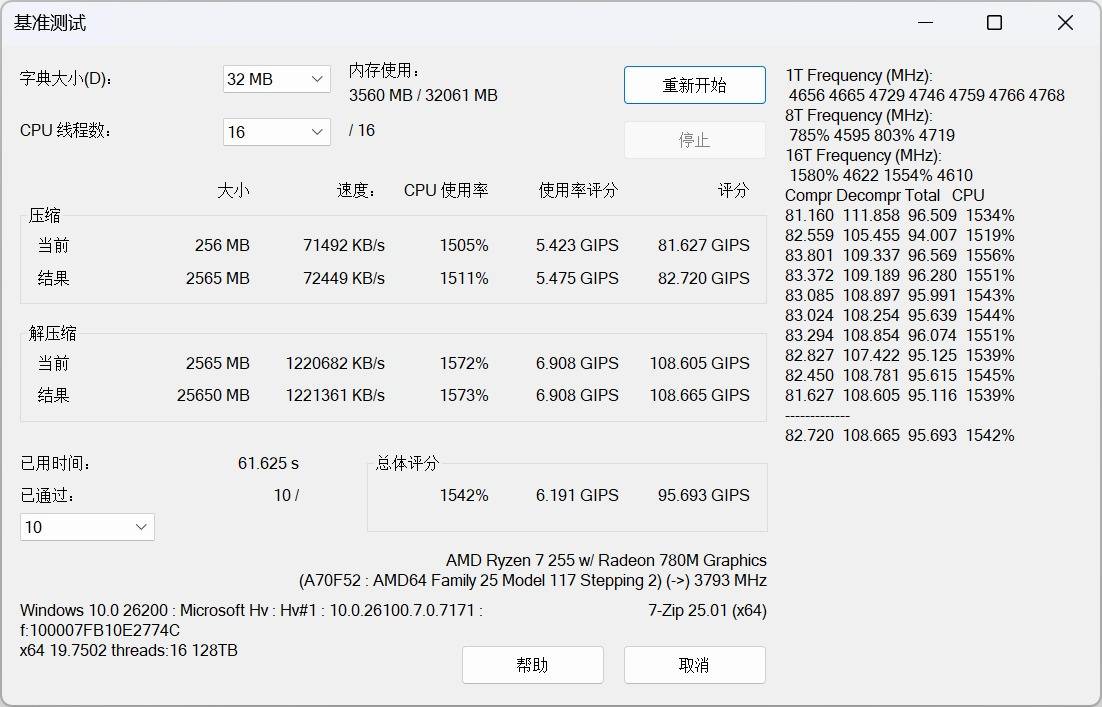Click the log row starting with 81.160

point(900,216)
